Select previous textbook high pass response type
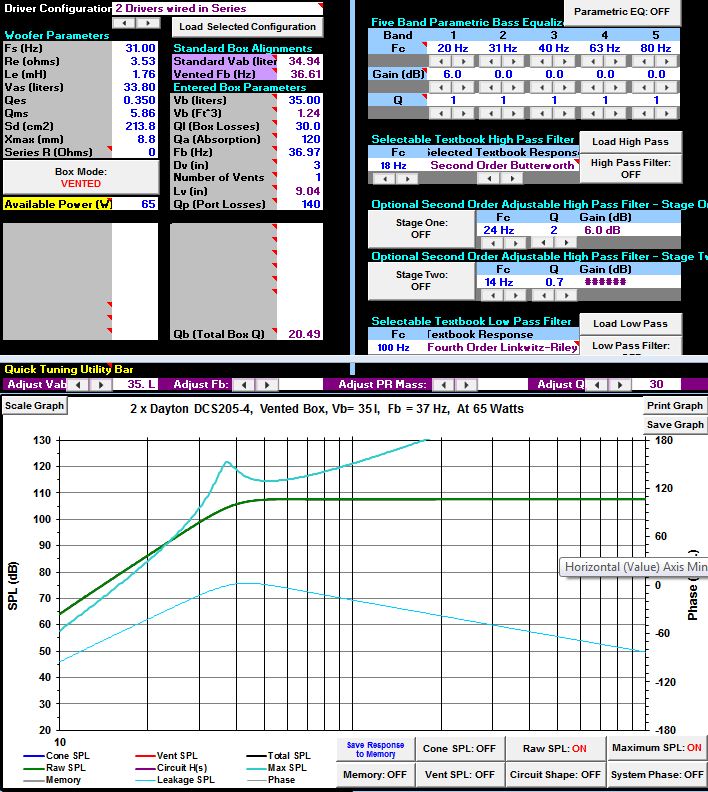Screen dimensions: 708x792 tap(489, 178)
